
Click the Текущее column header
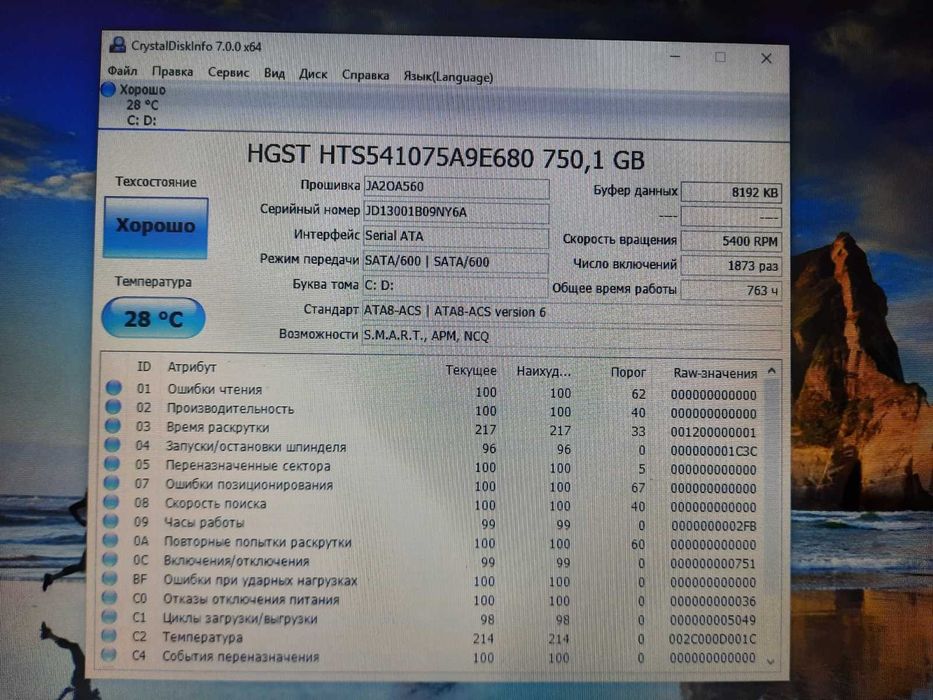[471, 370]
